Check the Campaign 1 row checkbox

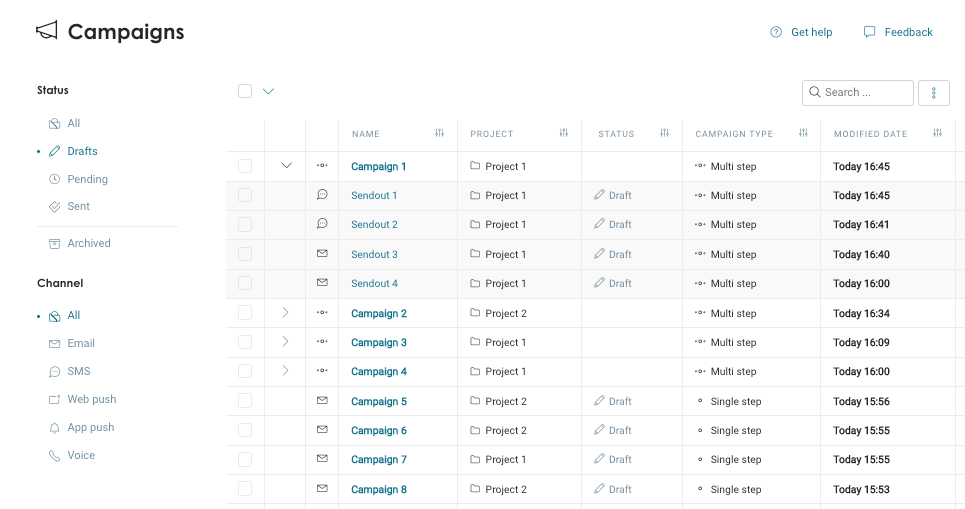point(245,166)
